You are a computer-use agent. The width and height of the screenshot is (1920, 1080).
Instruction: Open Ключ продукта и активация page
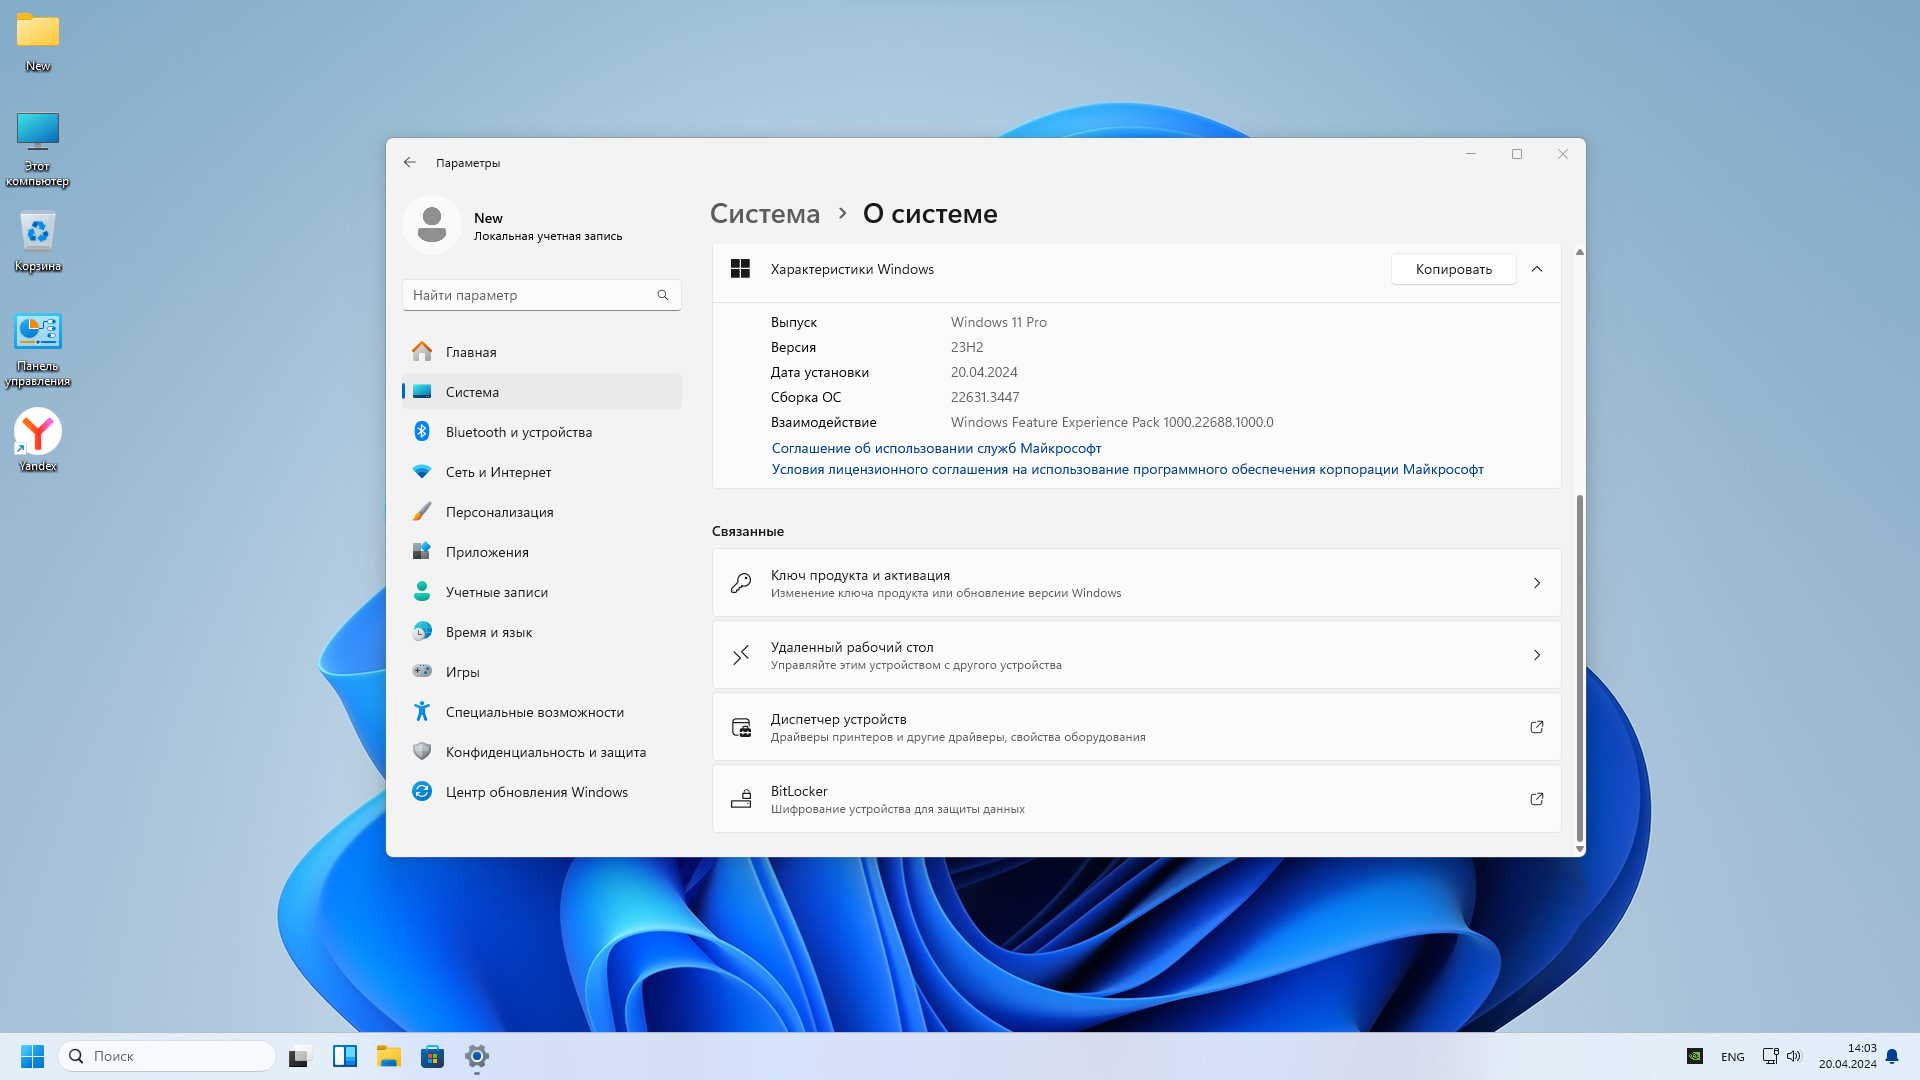[1136, 583]
